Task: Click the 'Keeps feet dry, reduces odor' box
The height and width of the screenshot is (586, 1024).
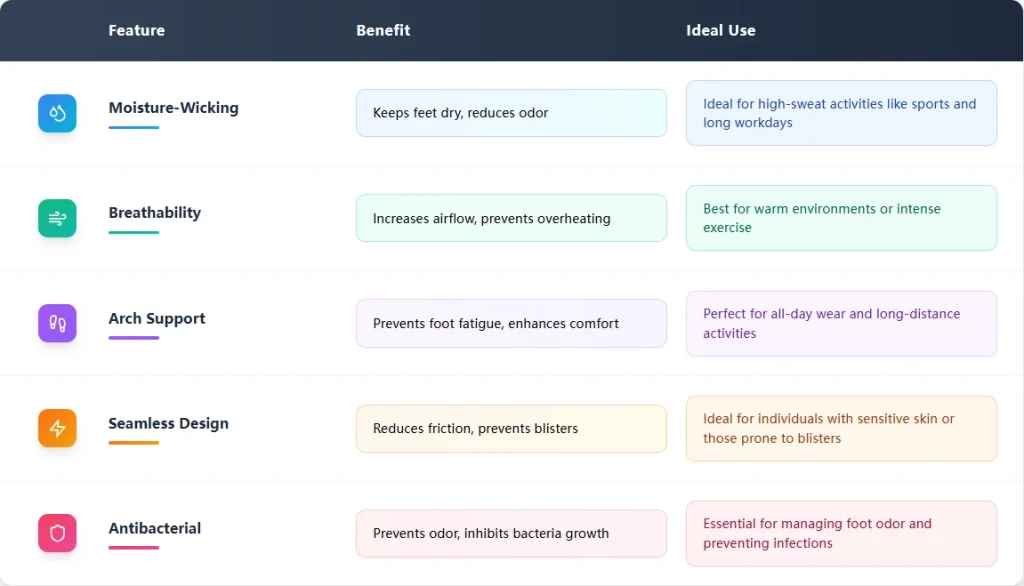Action: tap(511, 113)
